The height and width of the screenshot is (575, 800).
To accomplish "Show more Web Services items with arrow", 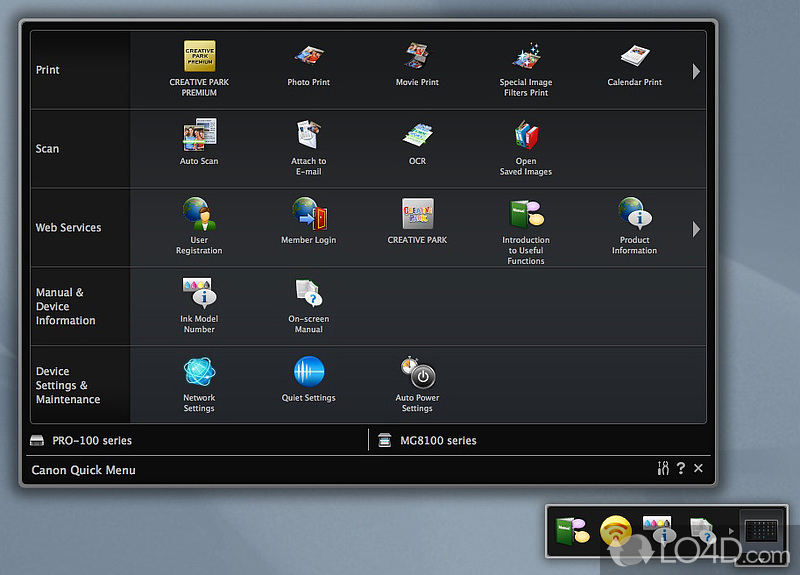I will pyautogui.click(x=696, y=229).
